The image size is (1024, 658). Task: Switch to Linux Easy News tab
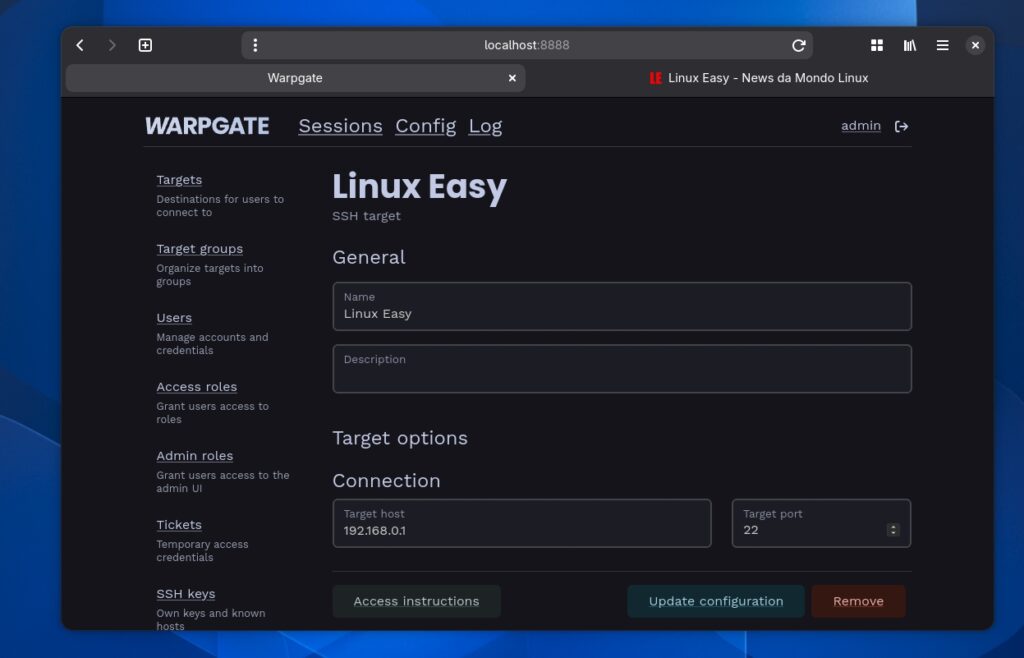coord(759,78)
